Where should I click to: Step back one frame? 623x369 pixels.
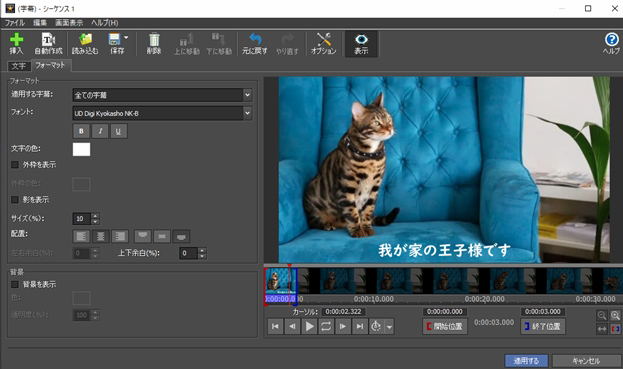tap(292, 326)
